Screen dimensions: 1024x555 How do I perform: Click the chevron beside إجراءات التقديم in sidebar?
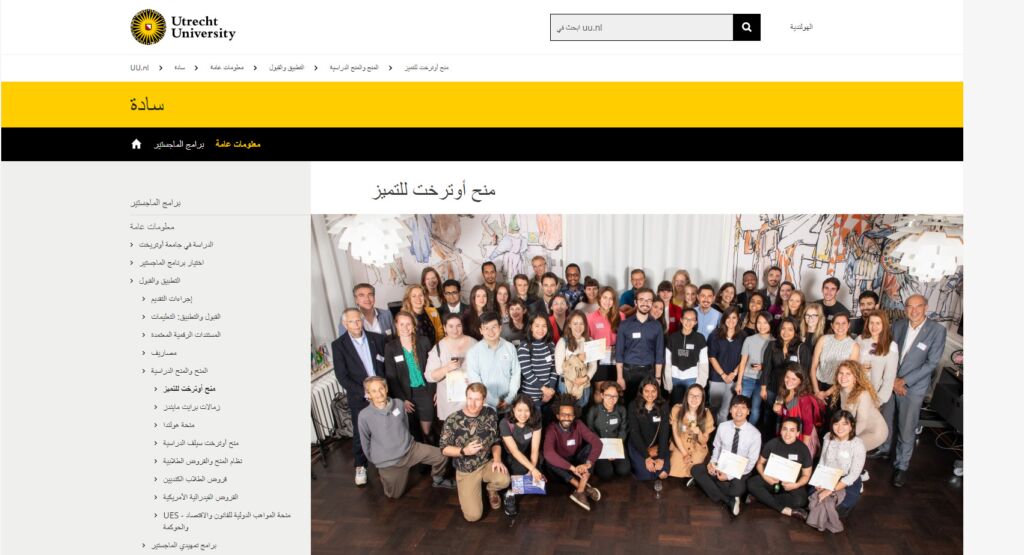pyautogui.click(x=144, y=299)
